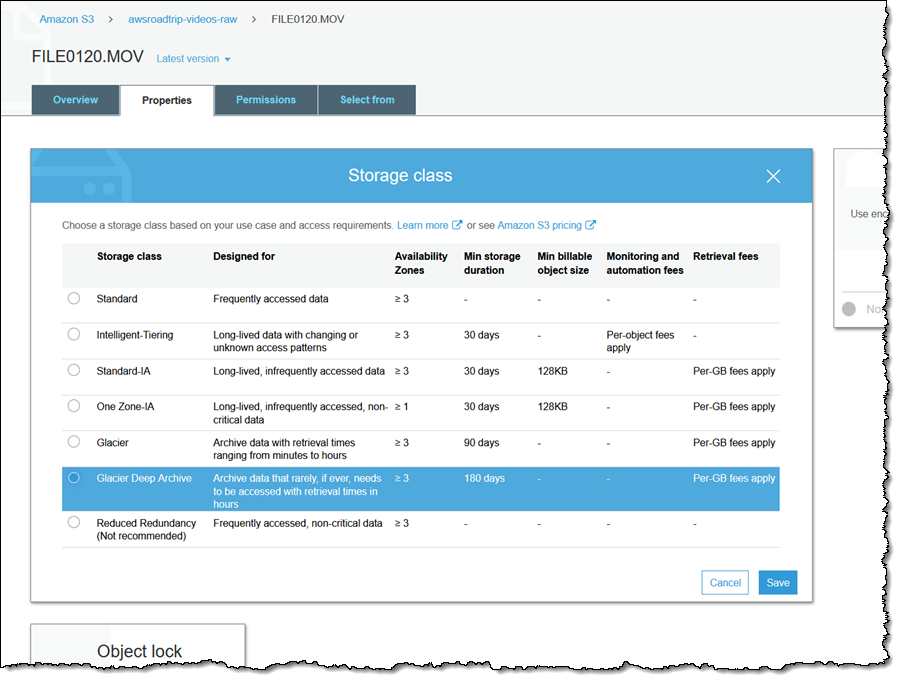Click the FILE0120.MOV breadcrumb text
The height and width of the screenshot is (680, 900).
(308, 19)
